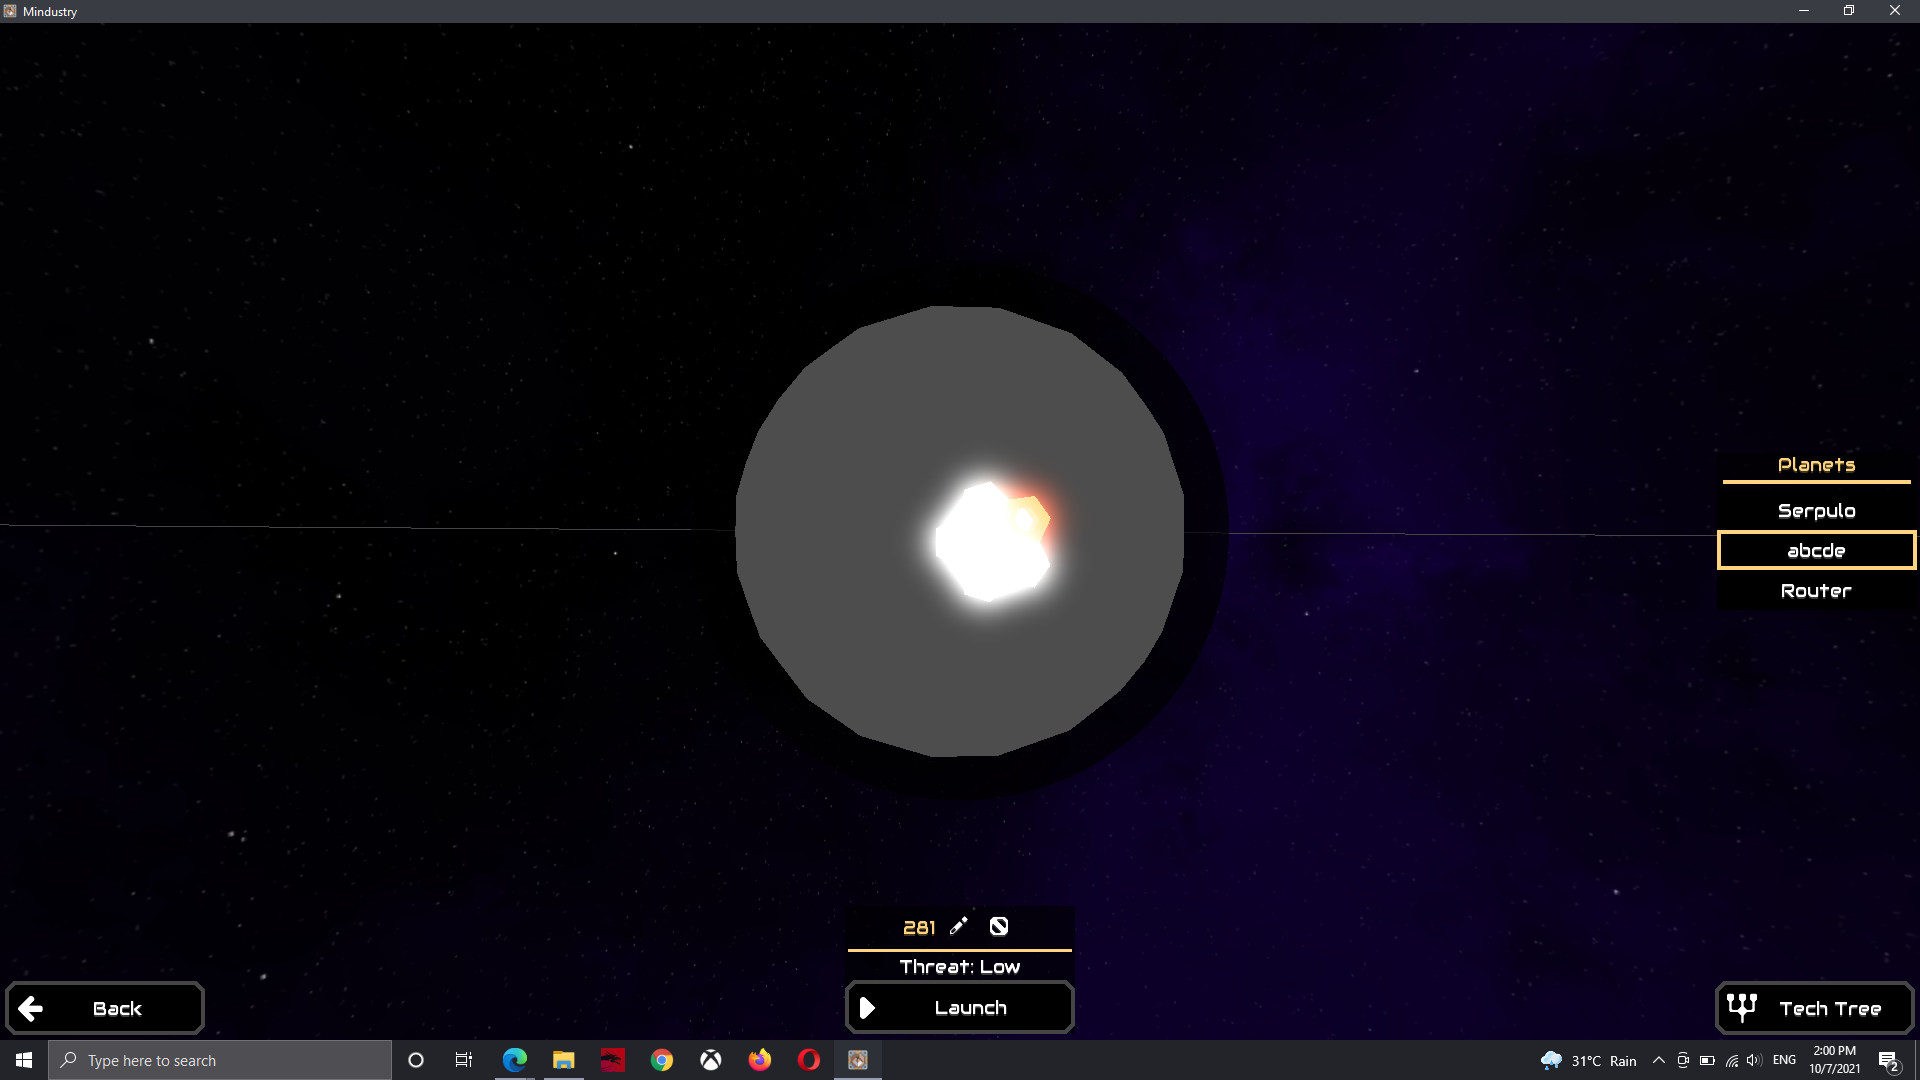
Task: Click the Mindustry title bar icon
Action: (10, 11)
